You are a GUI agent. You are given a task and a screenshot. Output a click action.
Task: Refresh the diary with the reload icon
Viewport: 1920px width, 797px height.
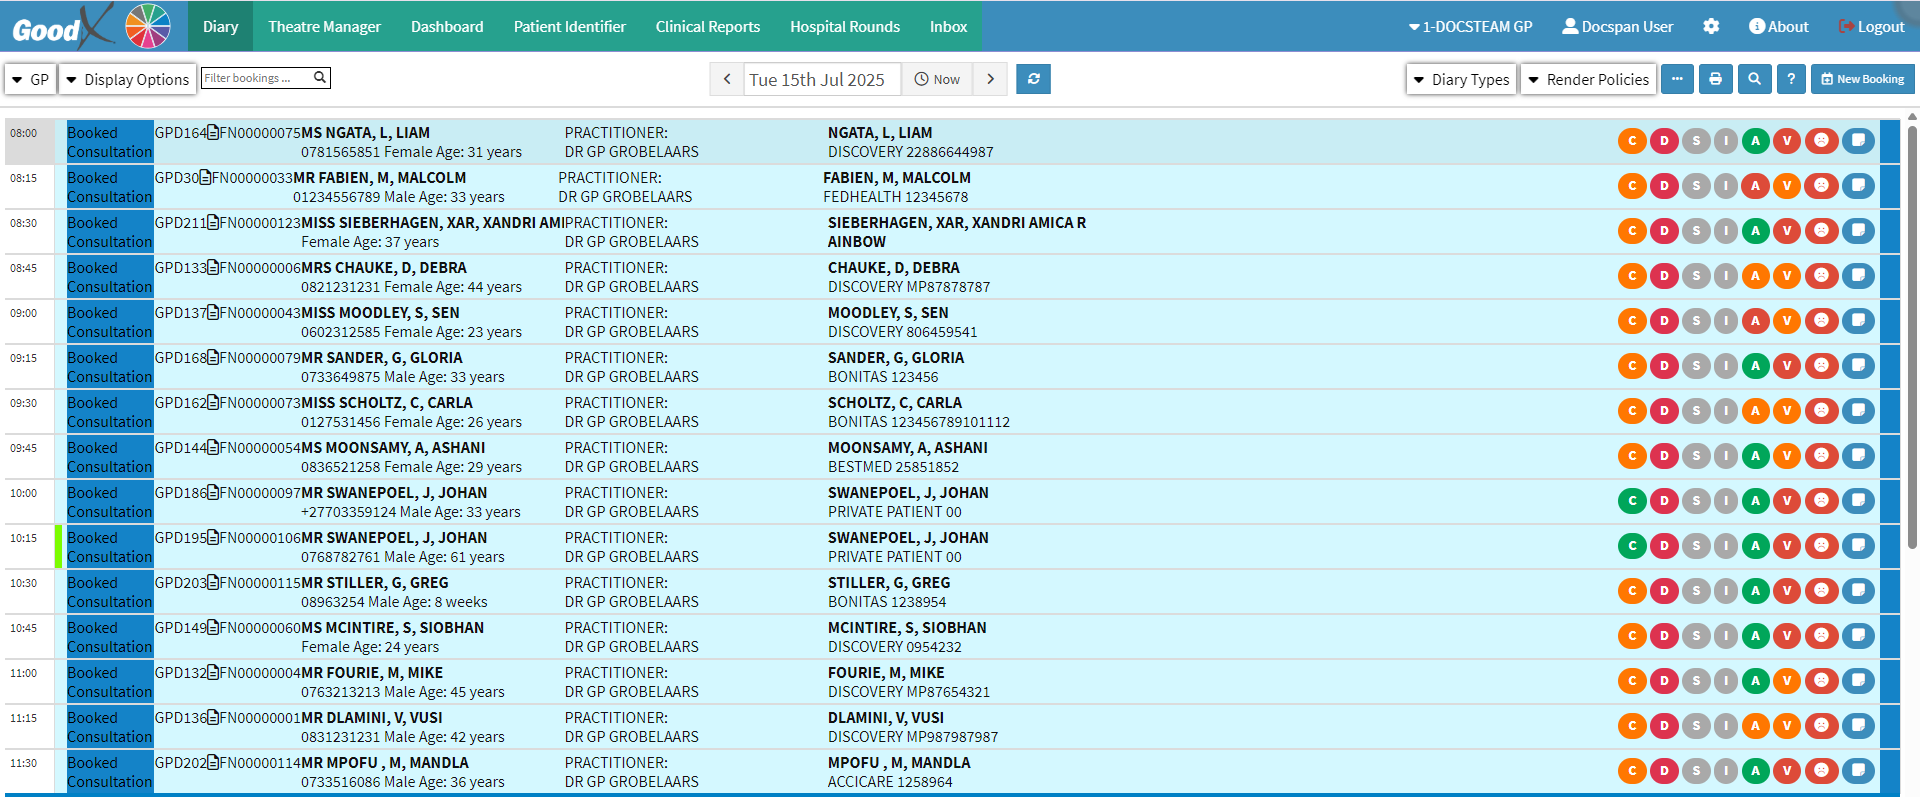(x=1033, y=79)
